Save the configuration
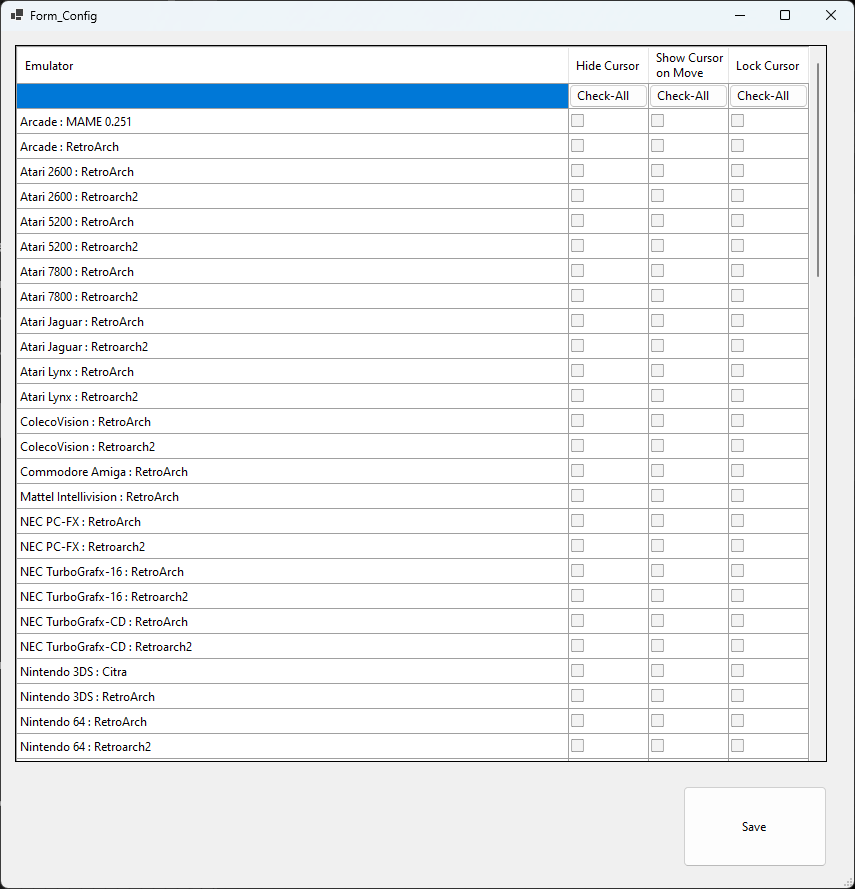 click(x=754, y=827)
